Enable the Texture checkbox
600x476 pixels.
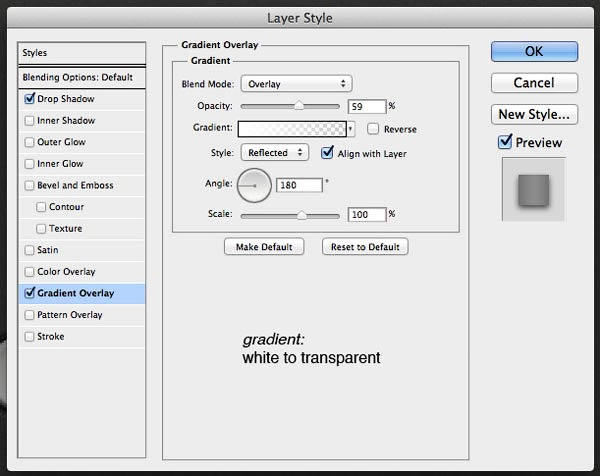[x=41, y=228]
